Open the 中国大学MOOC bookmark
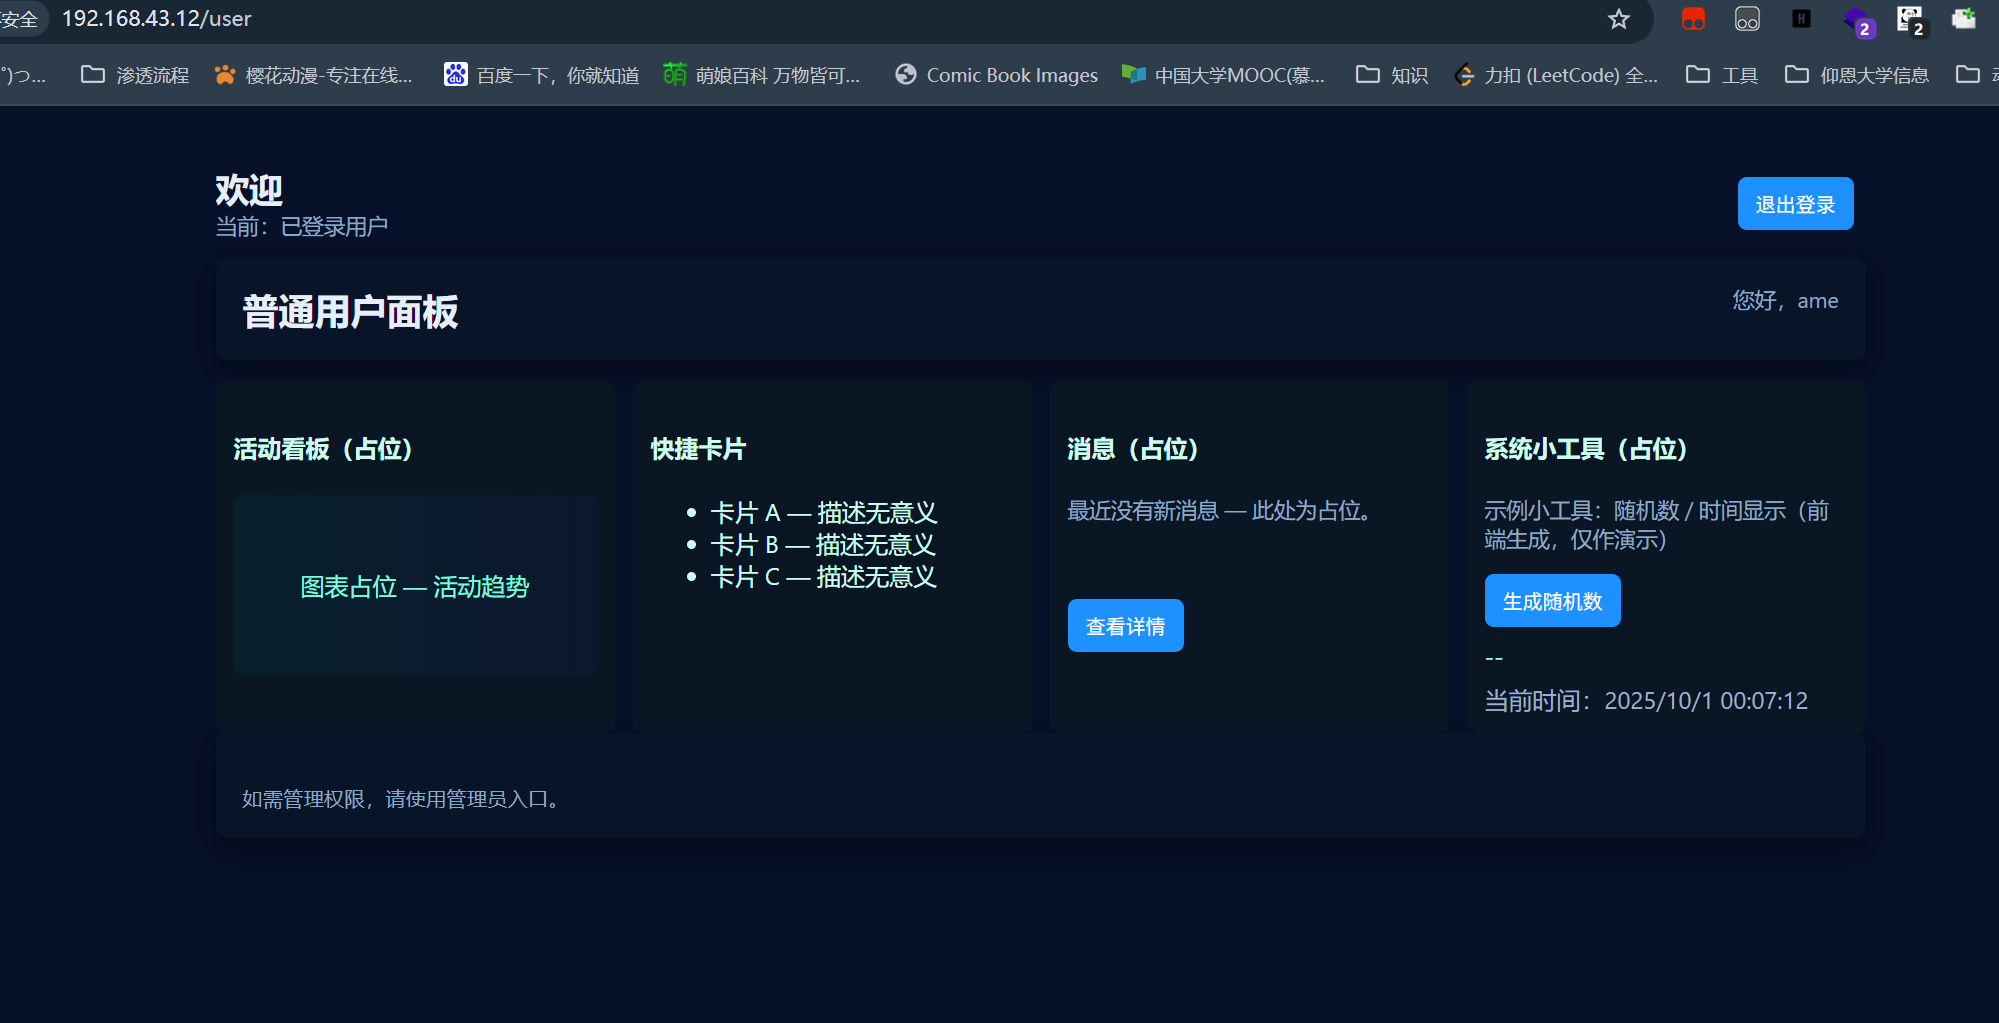Screen dimensions: 1999x1023 pyautogui.click(x=1223, y=75)
